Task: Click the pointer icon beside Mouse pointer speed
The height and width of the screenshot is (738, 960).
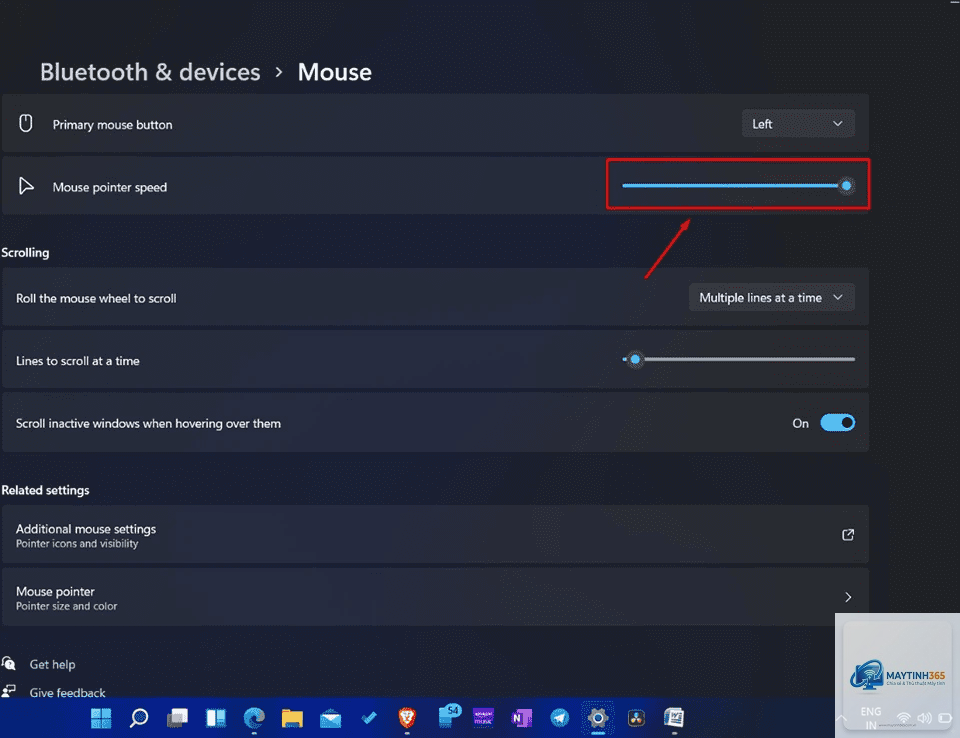Action: pyautogui.click(x=26, y=186)
